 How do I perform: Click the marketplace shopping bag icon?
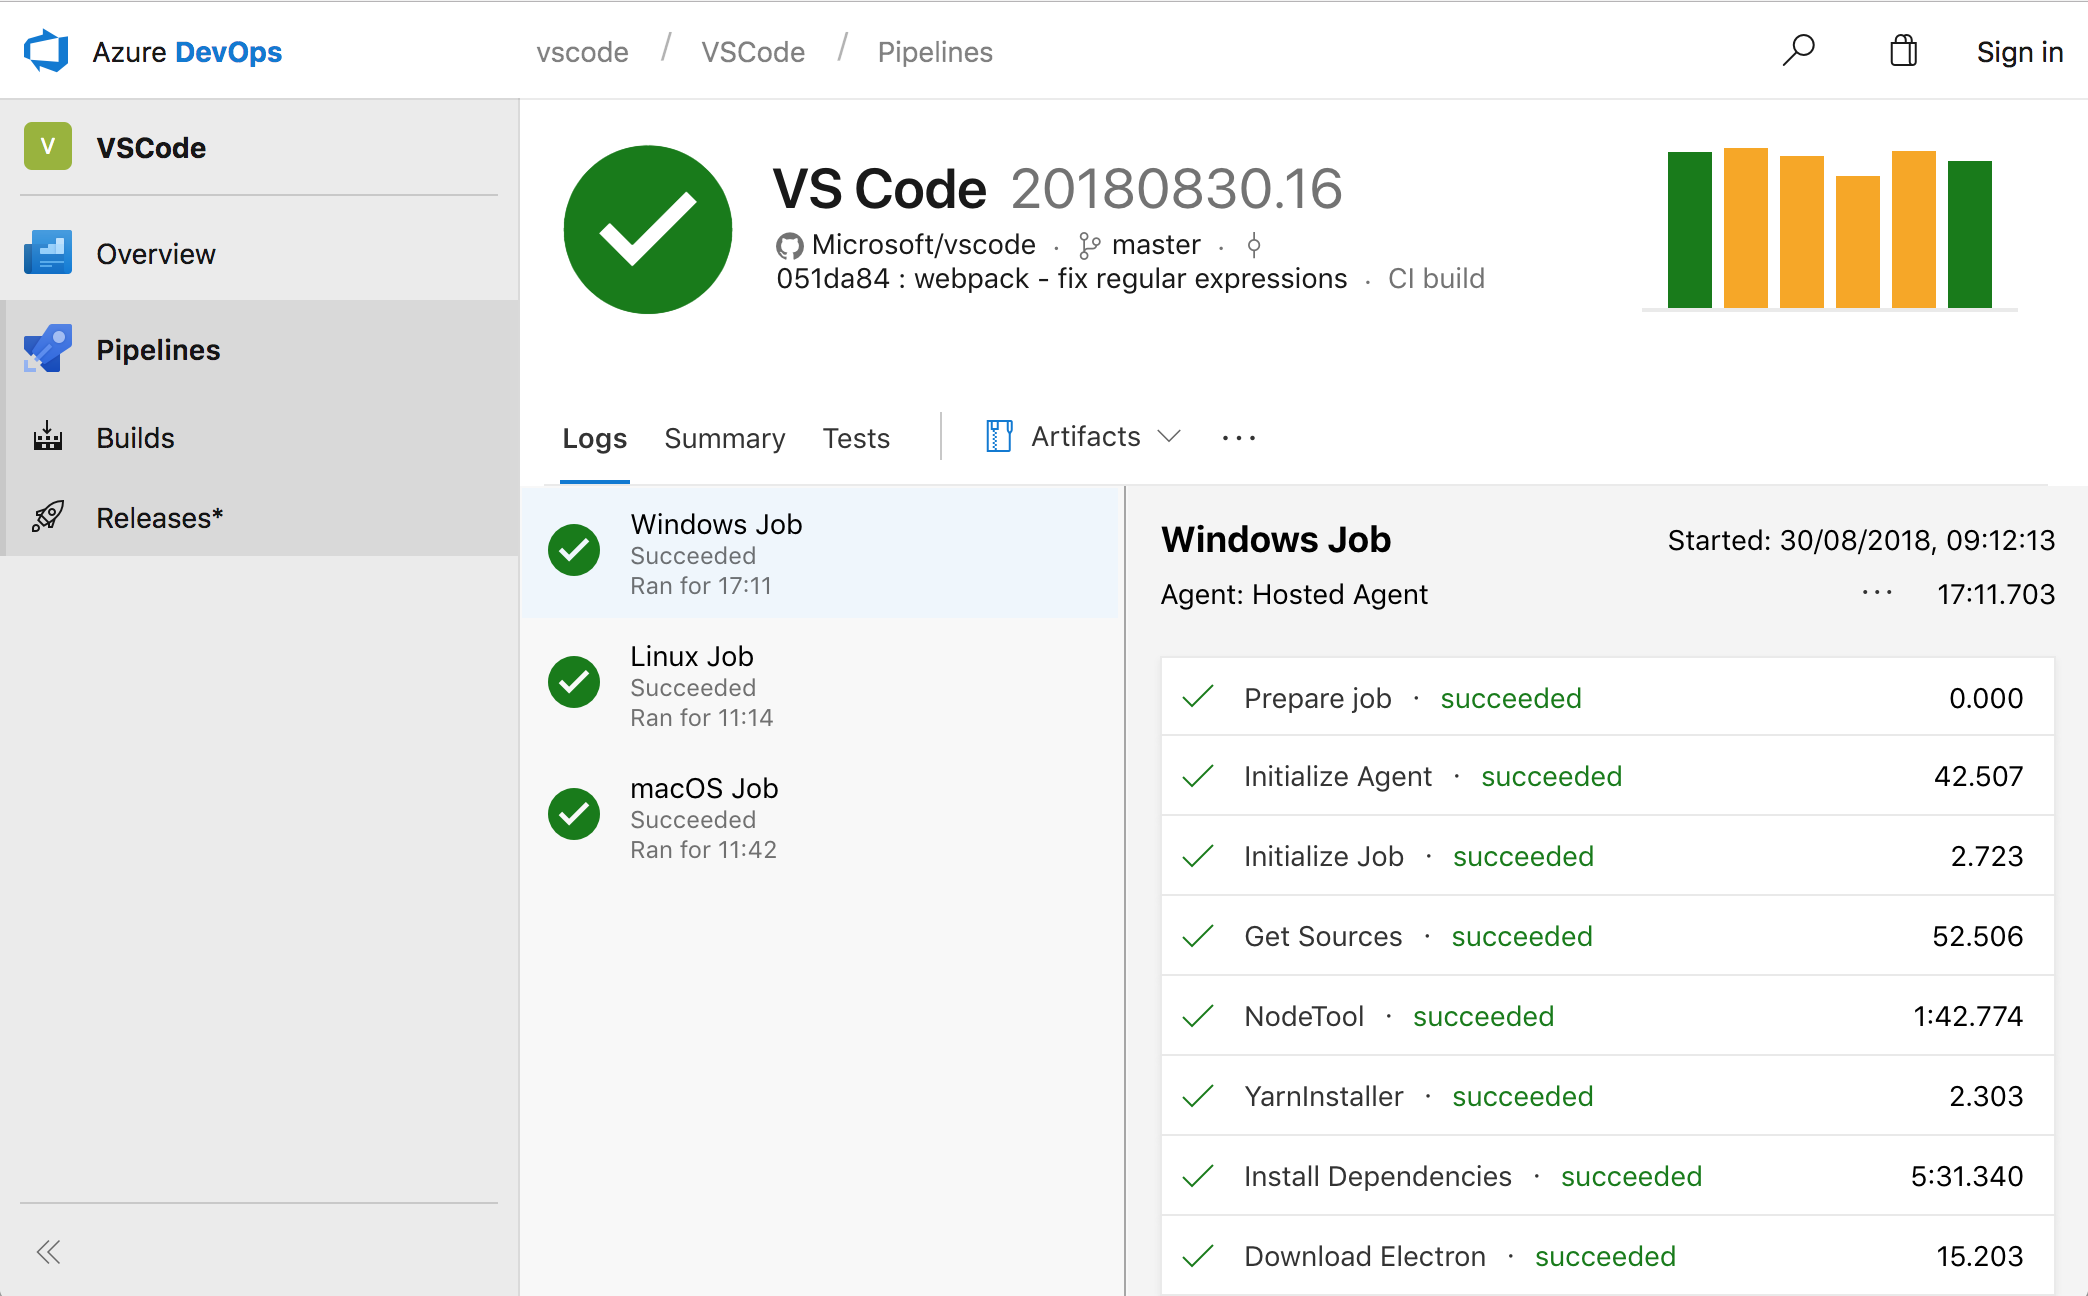(x=1903, y=50)
